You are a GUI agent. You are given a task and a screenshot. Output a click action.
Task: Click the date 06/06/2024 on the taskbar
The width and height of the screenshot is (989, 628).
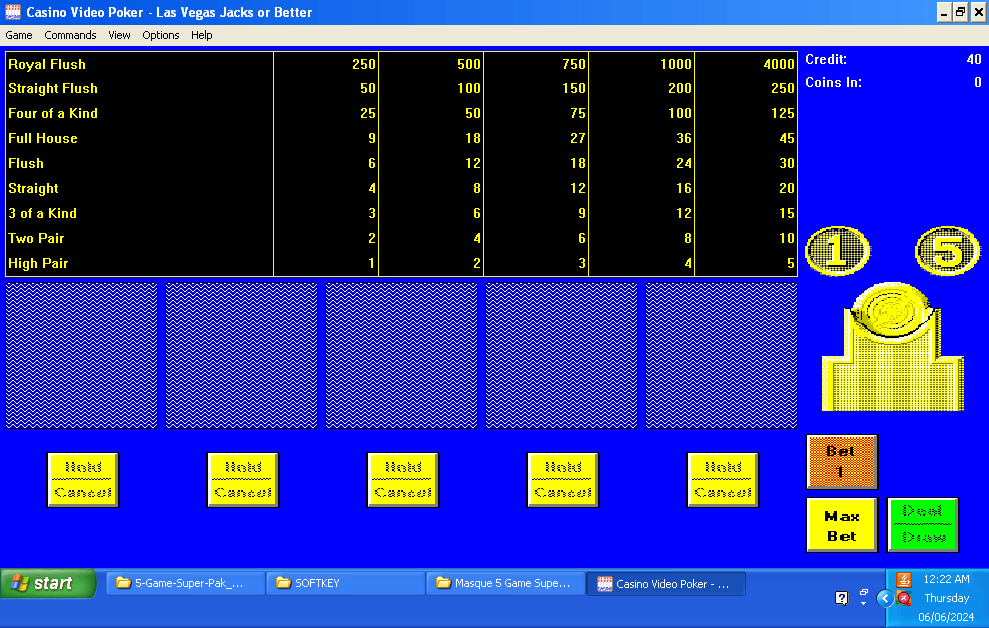946,617
